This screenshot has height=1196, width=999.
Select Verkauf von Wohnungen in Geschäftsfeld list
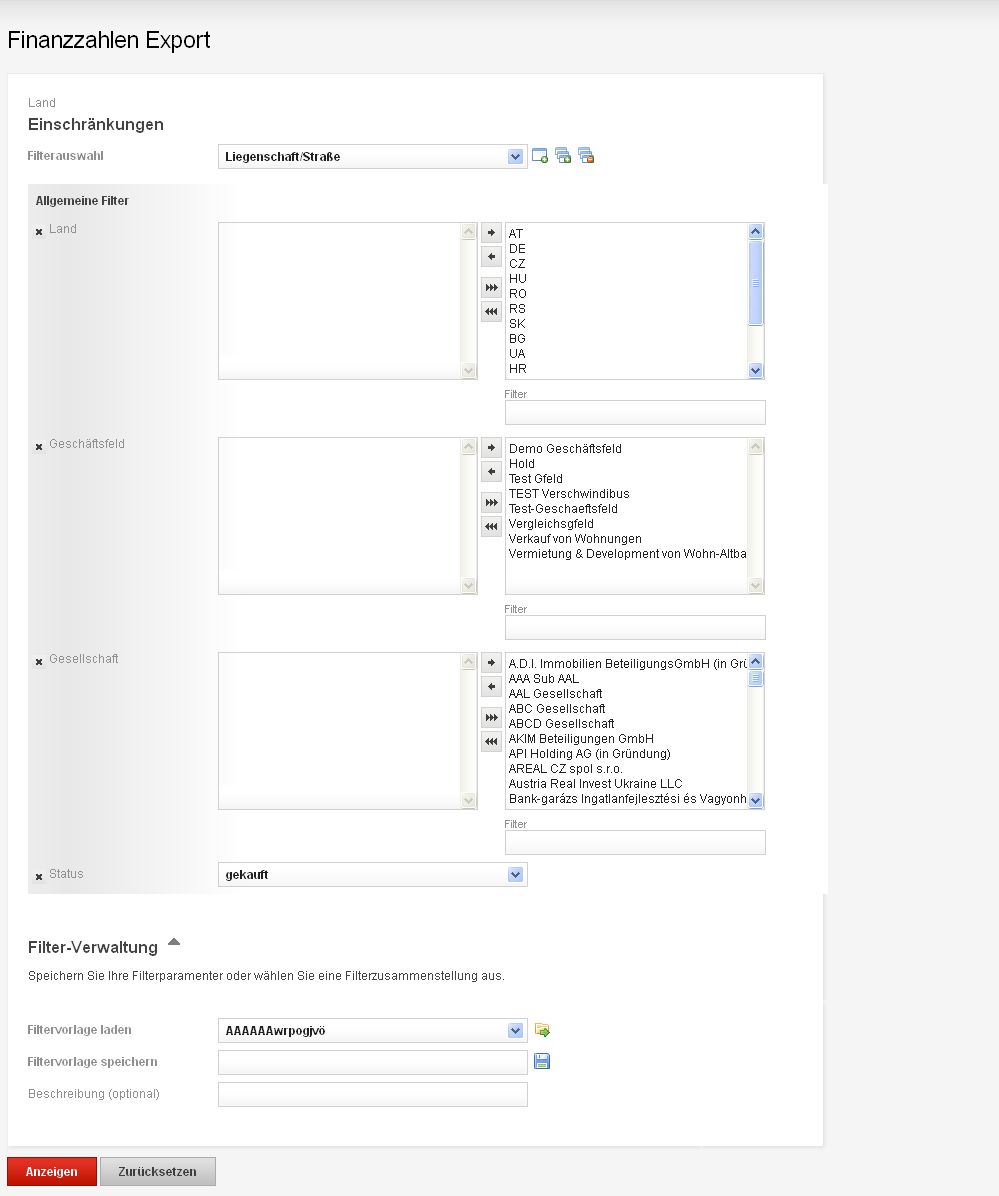(575, 539)
